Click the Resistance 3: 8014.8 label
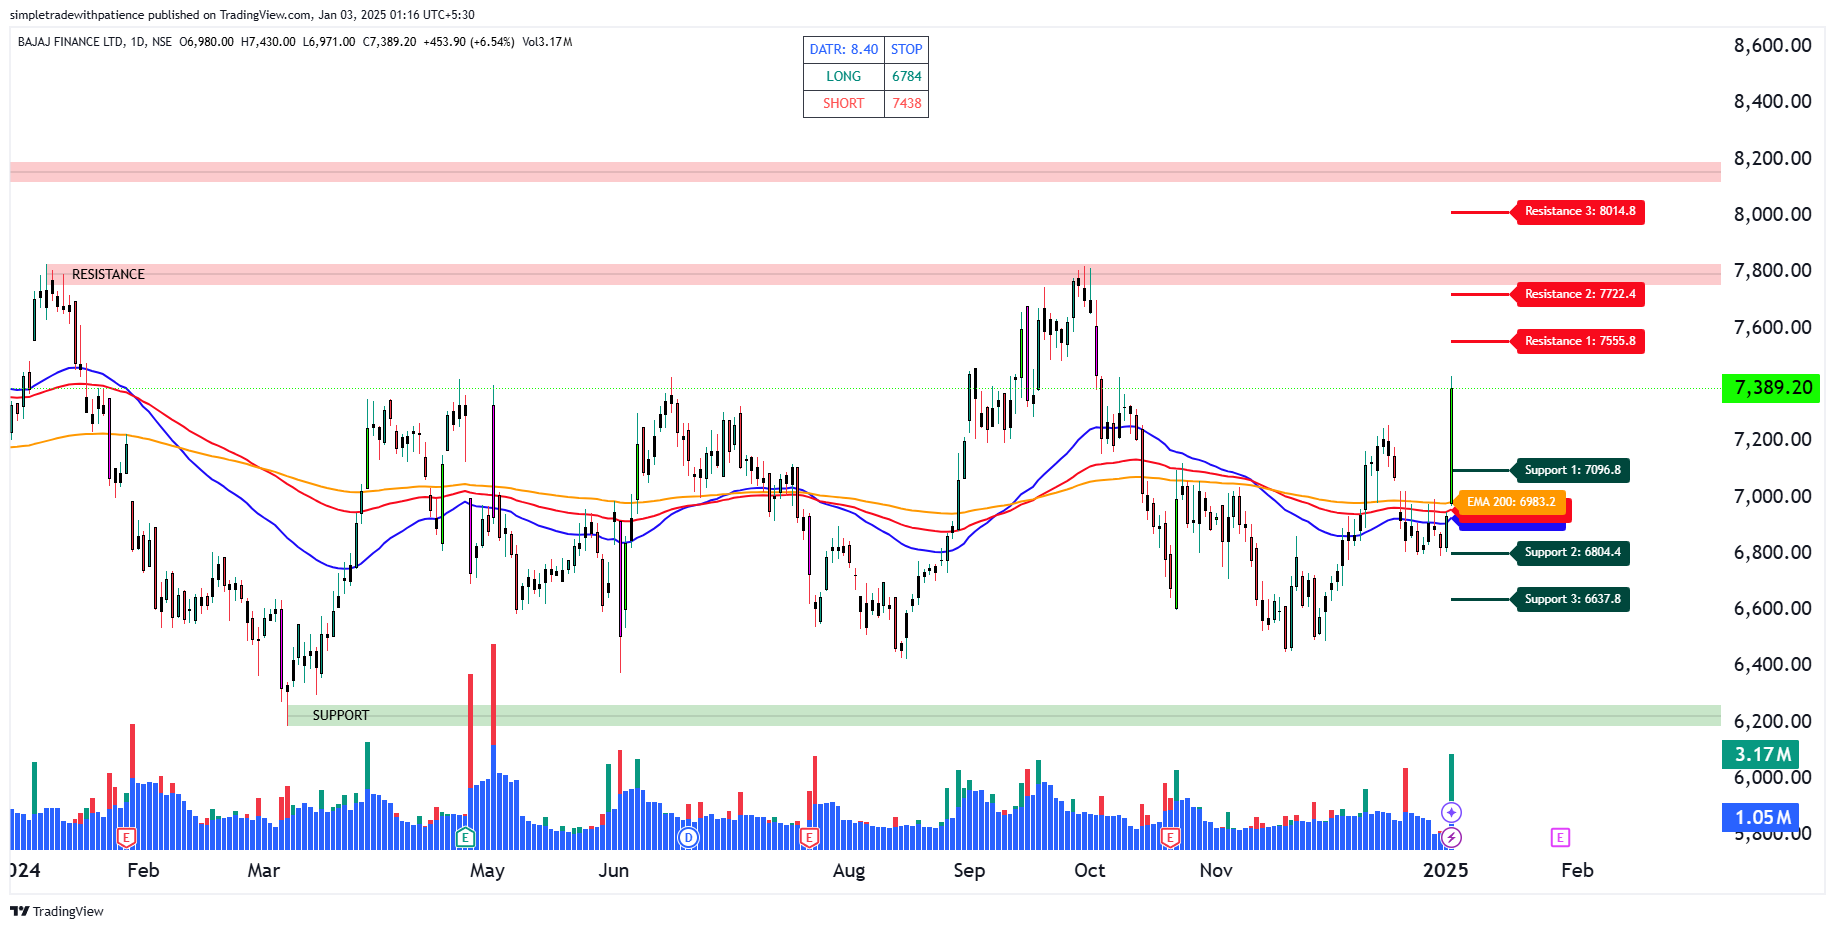This screenshot has height=929, width=1835. coord(1580,211)
